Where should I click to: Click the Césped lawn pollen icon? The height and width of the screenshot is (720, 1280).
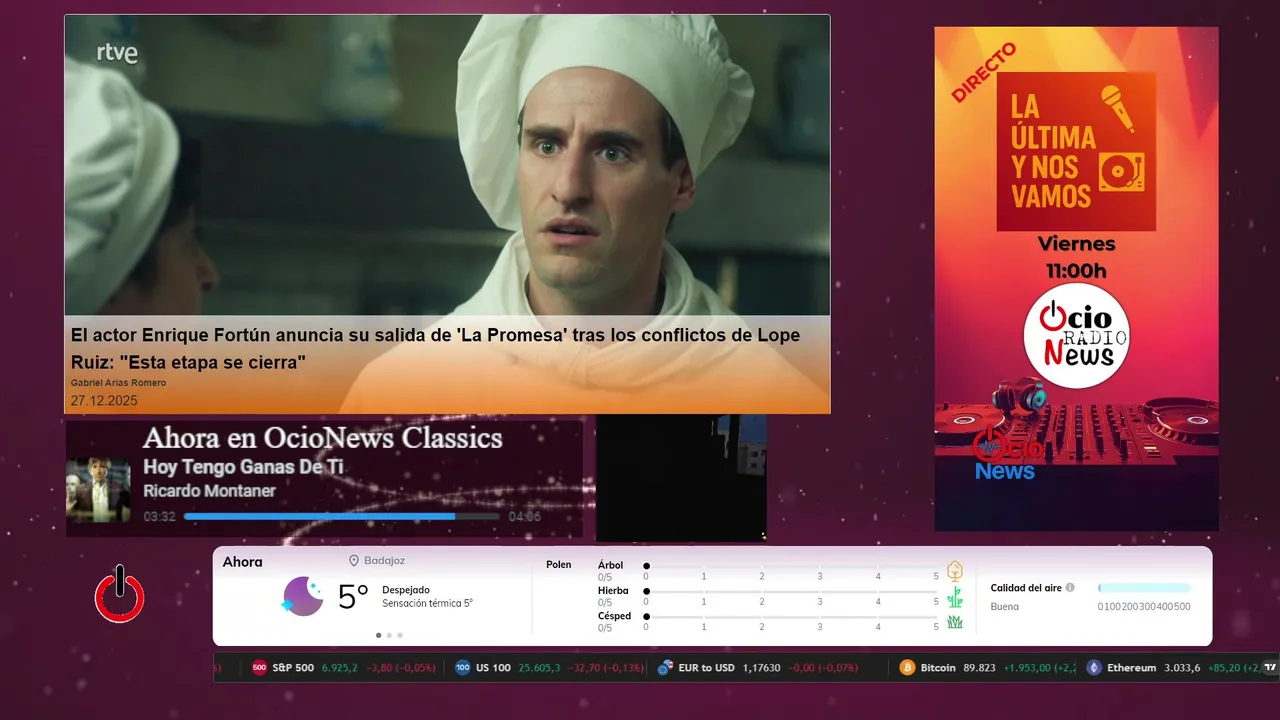pos(955,622)
